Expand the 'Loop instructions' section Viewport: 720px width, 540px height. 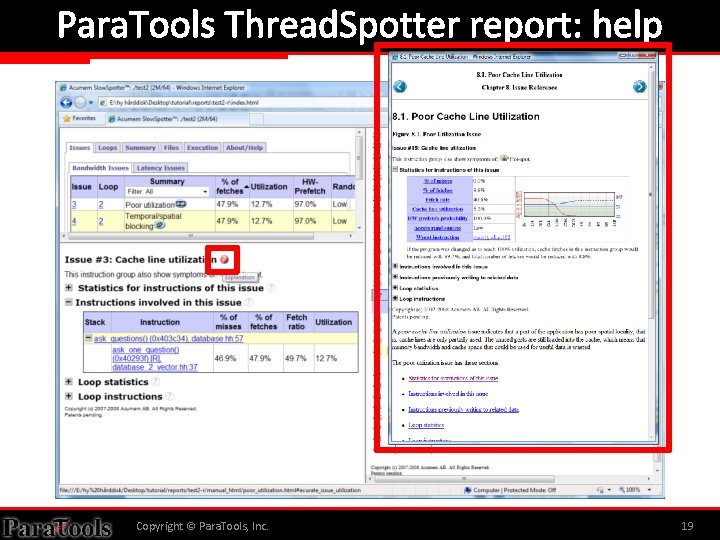point(68,396)
